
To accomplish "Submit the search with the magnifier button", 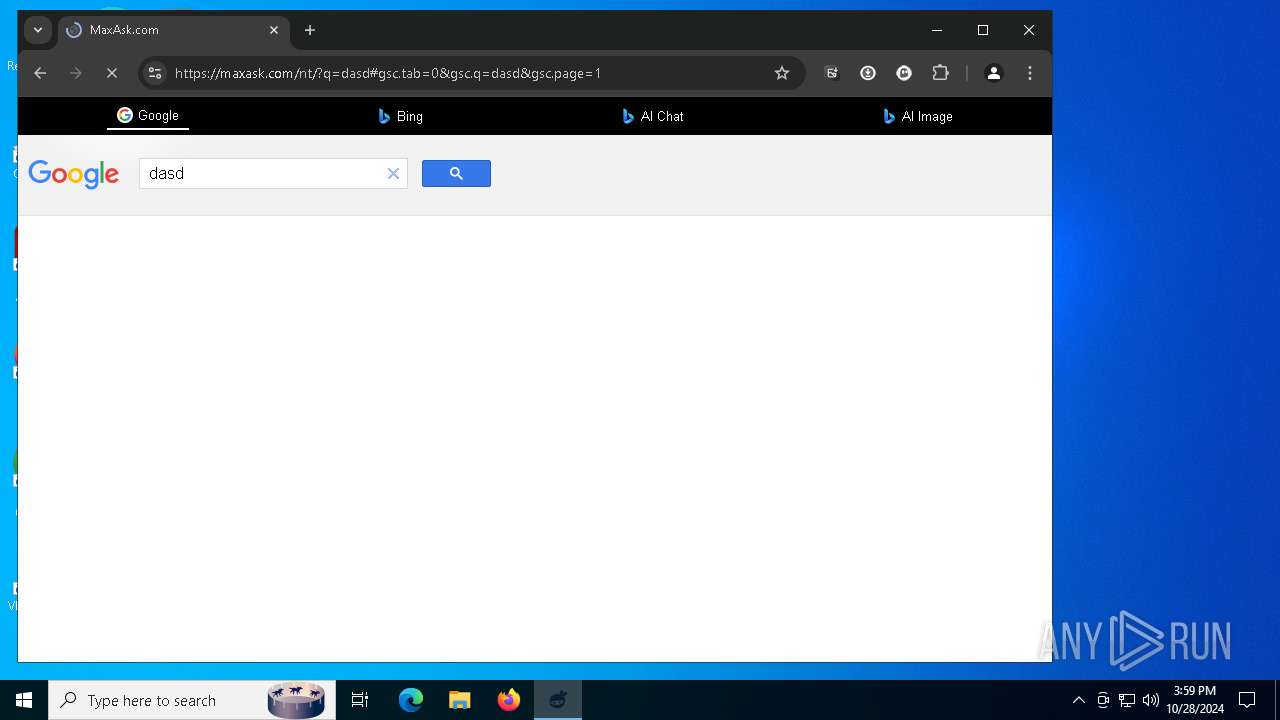I will [x=456, y=173].
